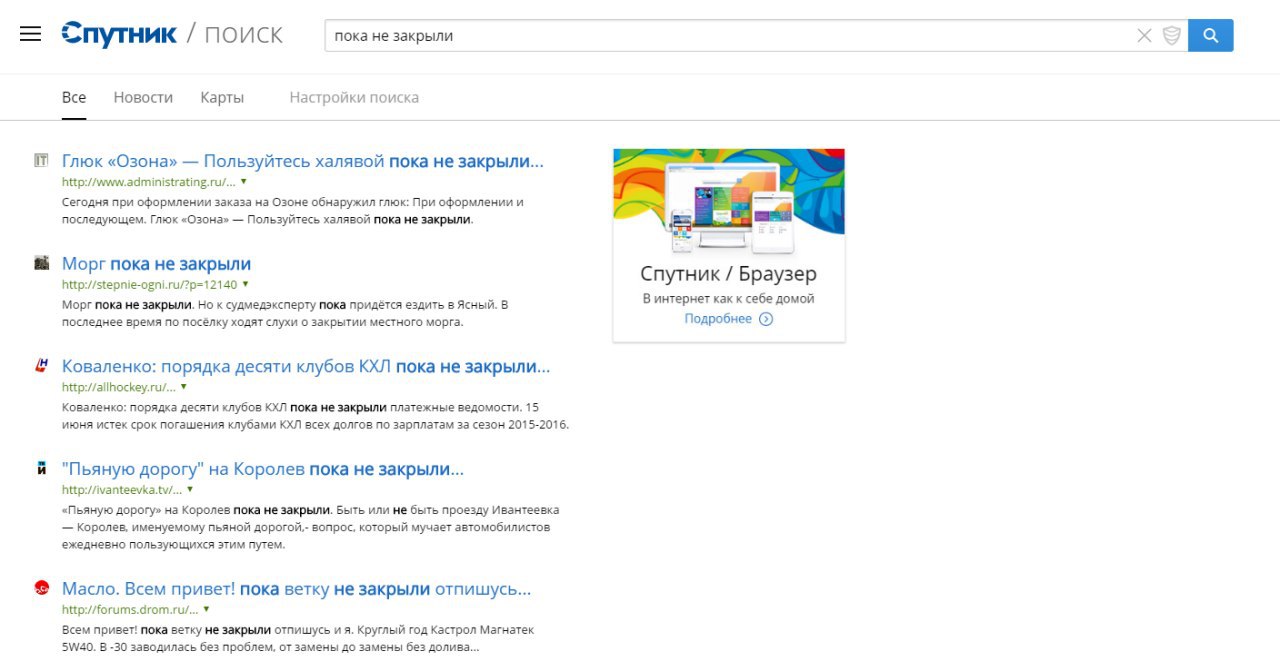Click the http://forums.drom.ru/ URL
Screen dimensions: 1280x671
tap(130, 609)
